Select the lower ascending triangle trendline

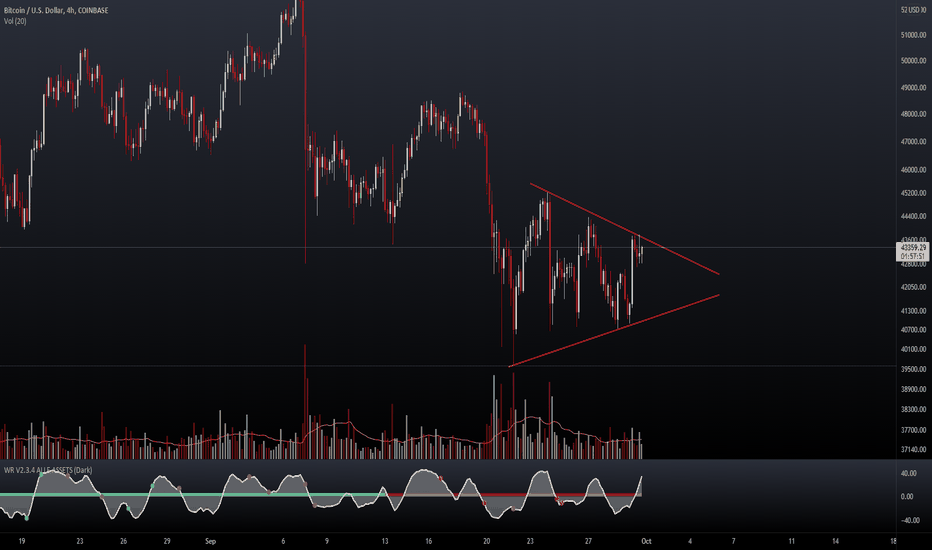click(x=614, y=331)
